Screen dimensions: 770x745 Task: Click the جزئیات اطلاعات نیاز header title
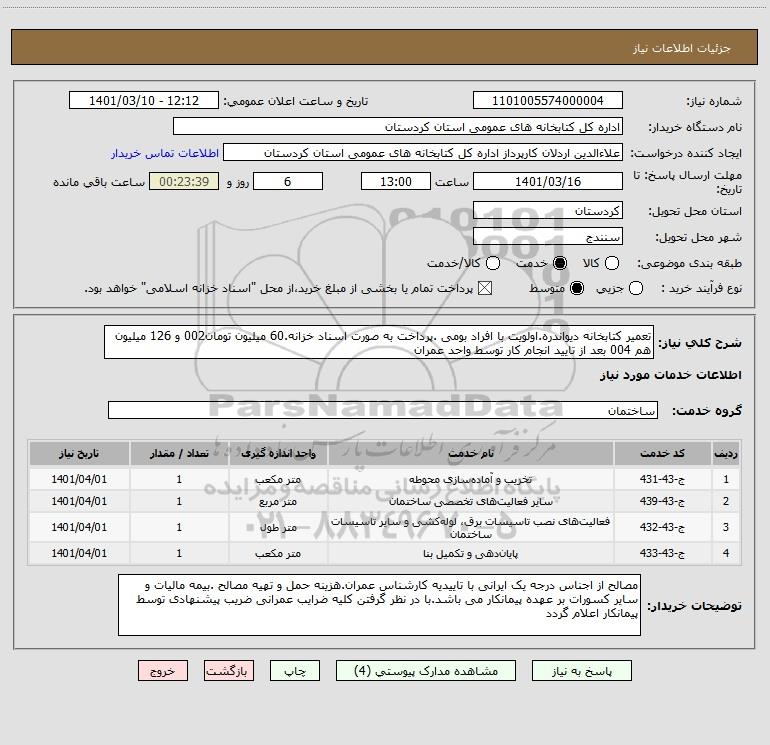tap(682, 48)
